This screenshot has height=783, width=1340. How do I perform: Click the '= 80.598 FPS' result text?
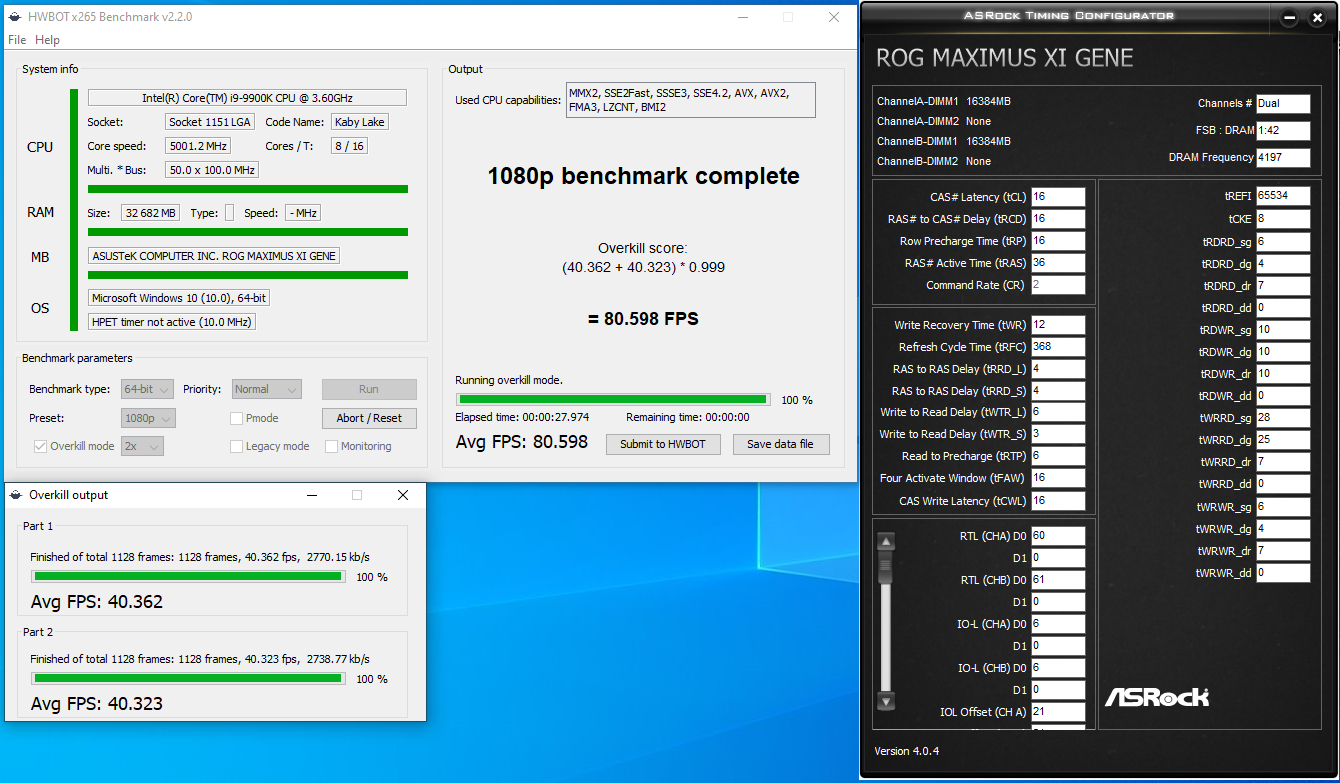pos(643,320)
